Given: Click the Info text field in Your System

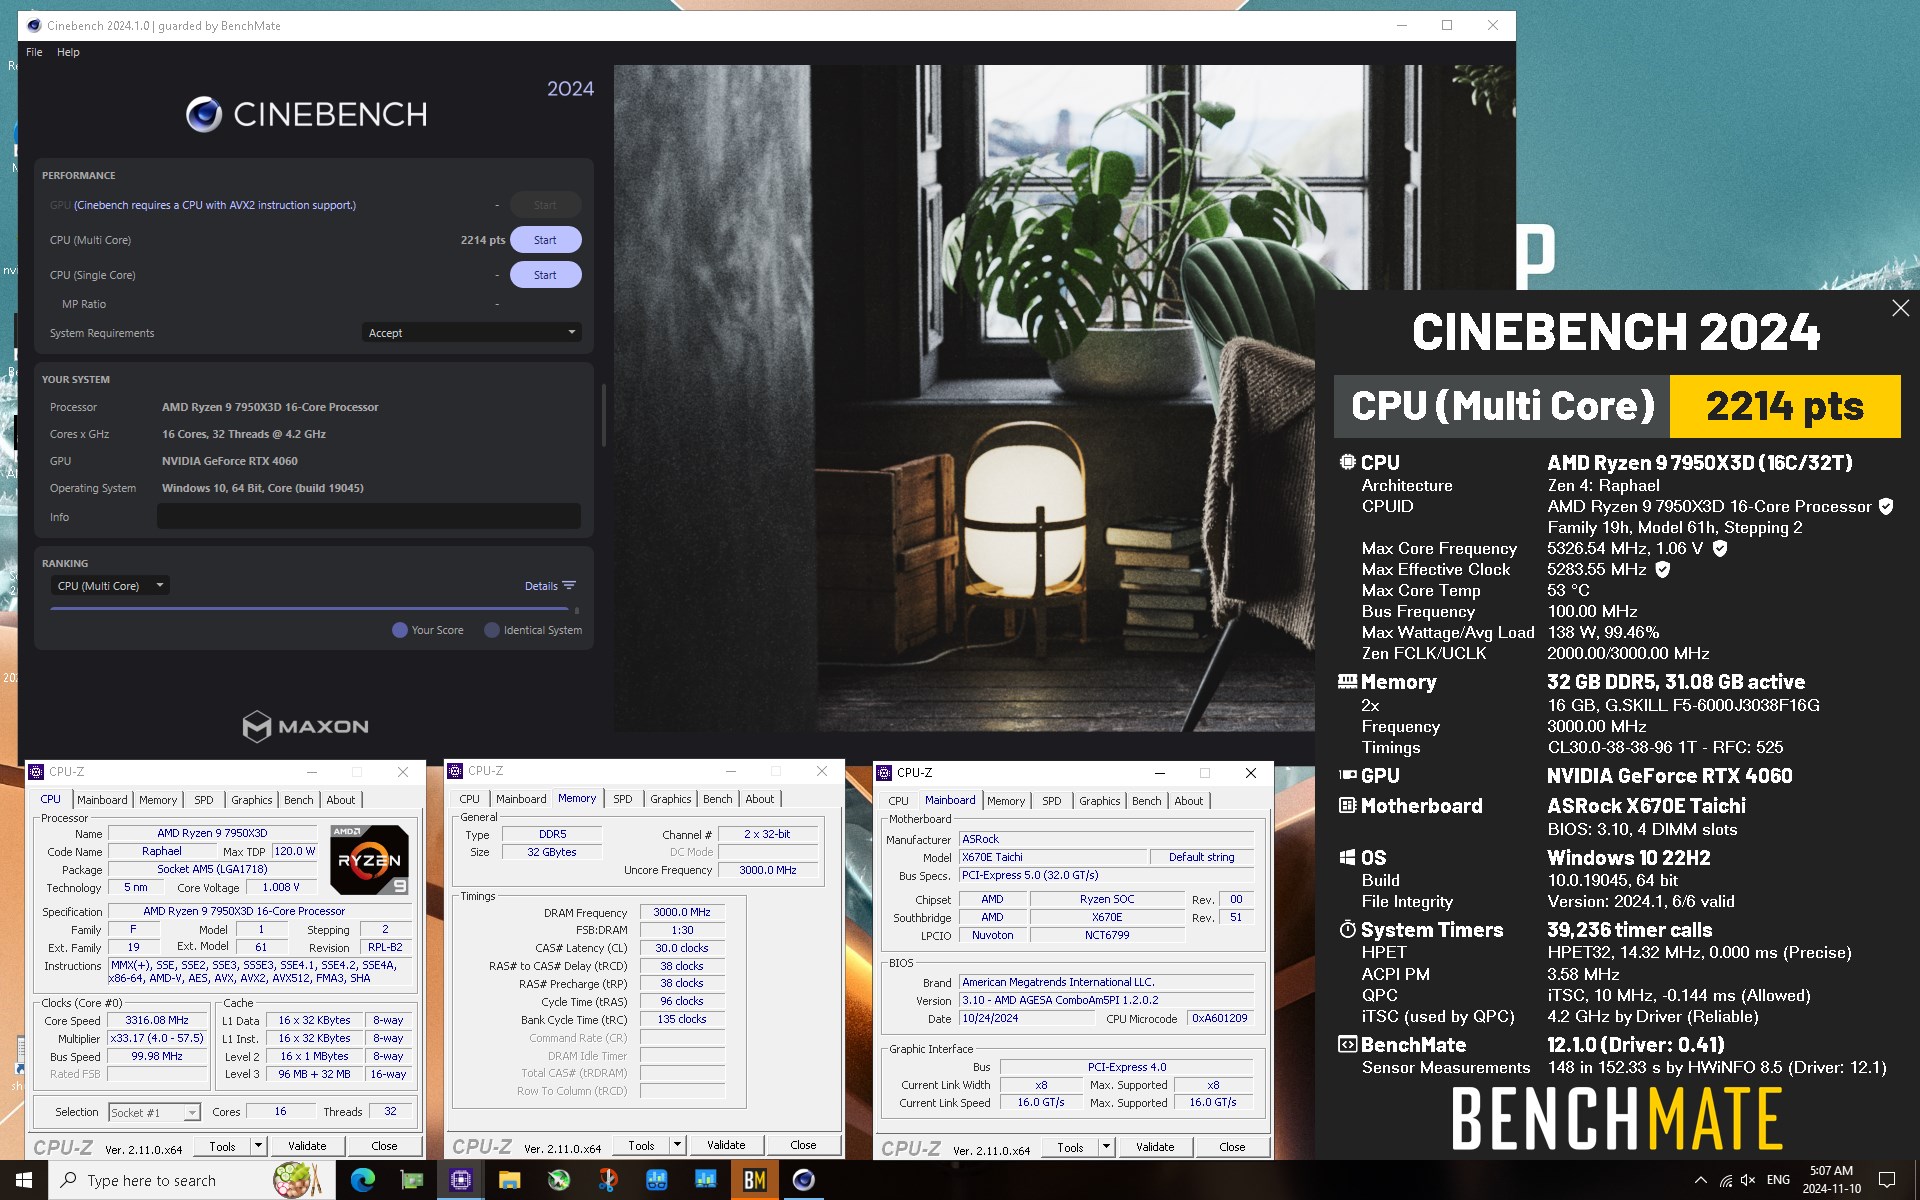Looking at the screenshot, I should (x=369, y=516).
